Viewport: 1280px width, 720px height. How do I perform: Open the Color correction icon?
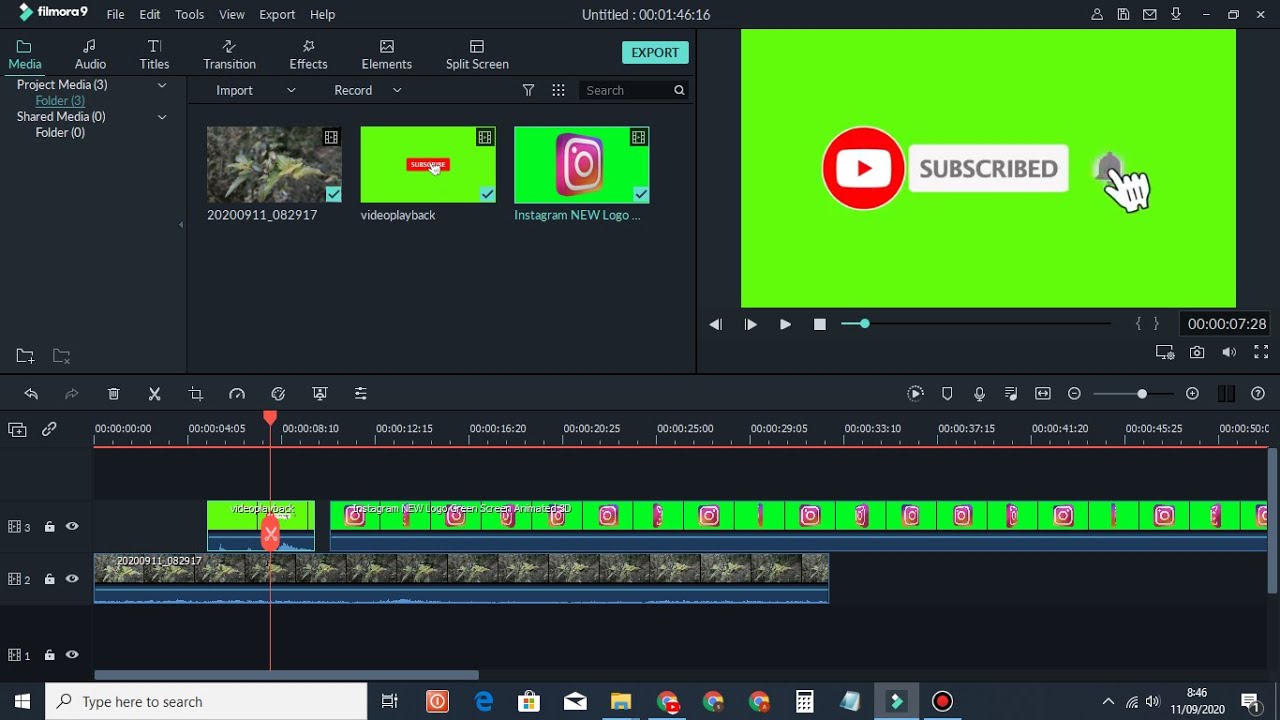click(x=278, y=394)
